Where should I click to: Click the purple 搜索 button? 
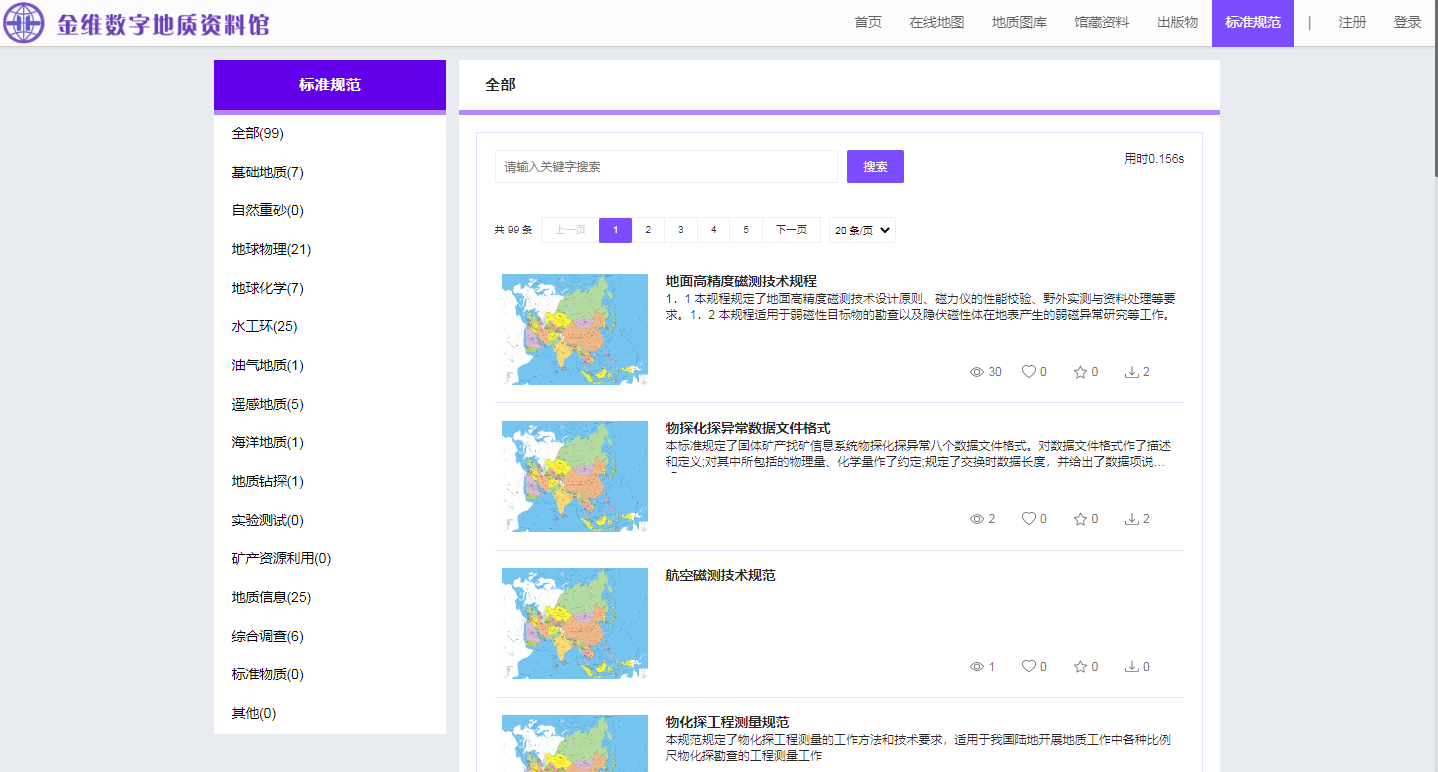pos(875,167)
